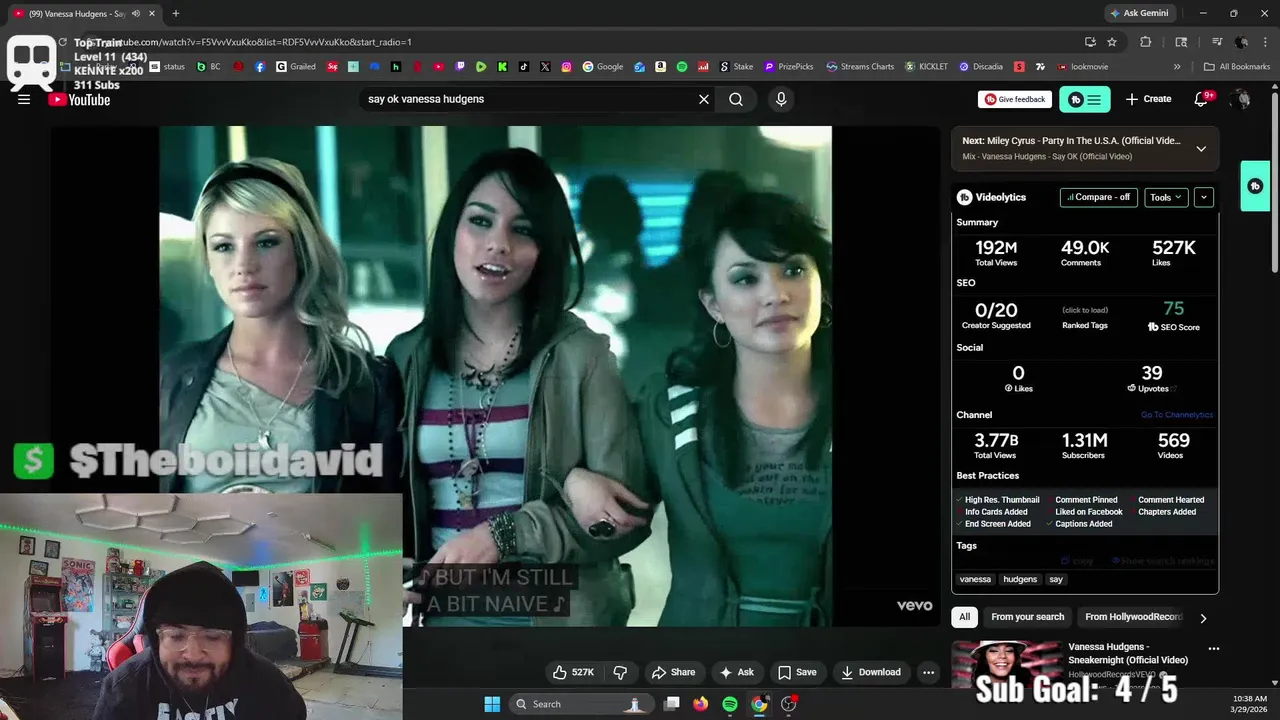1280x720 pixels.
Task: Open the Windows Start menu
Action: click(x=492, y=704)
